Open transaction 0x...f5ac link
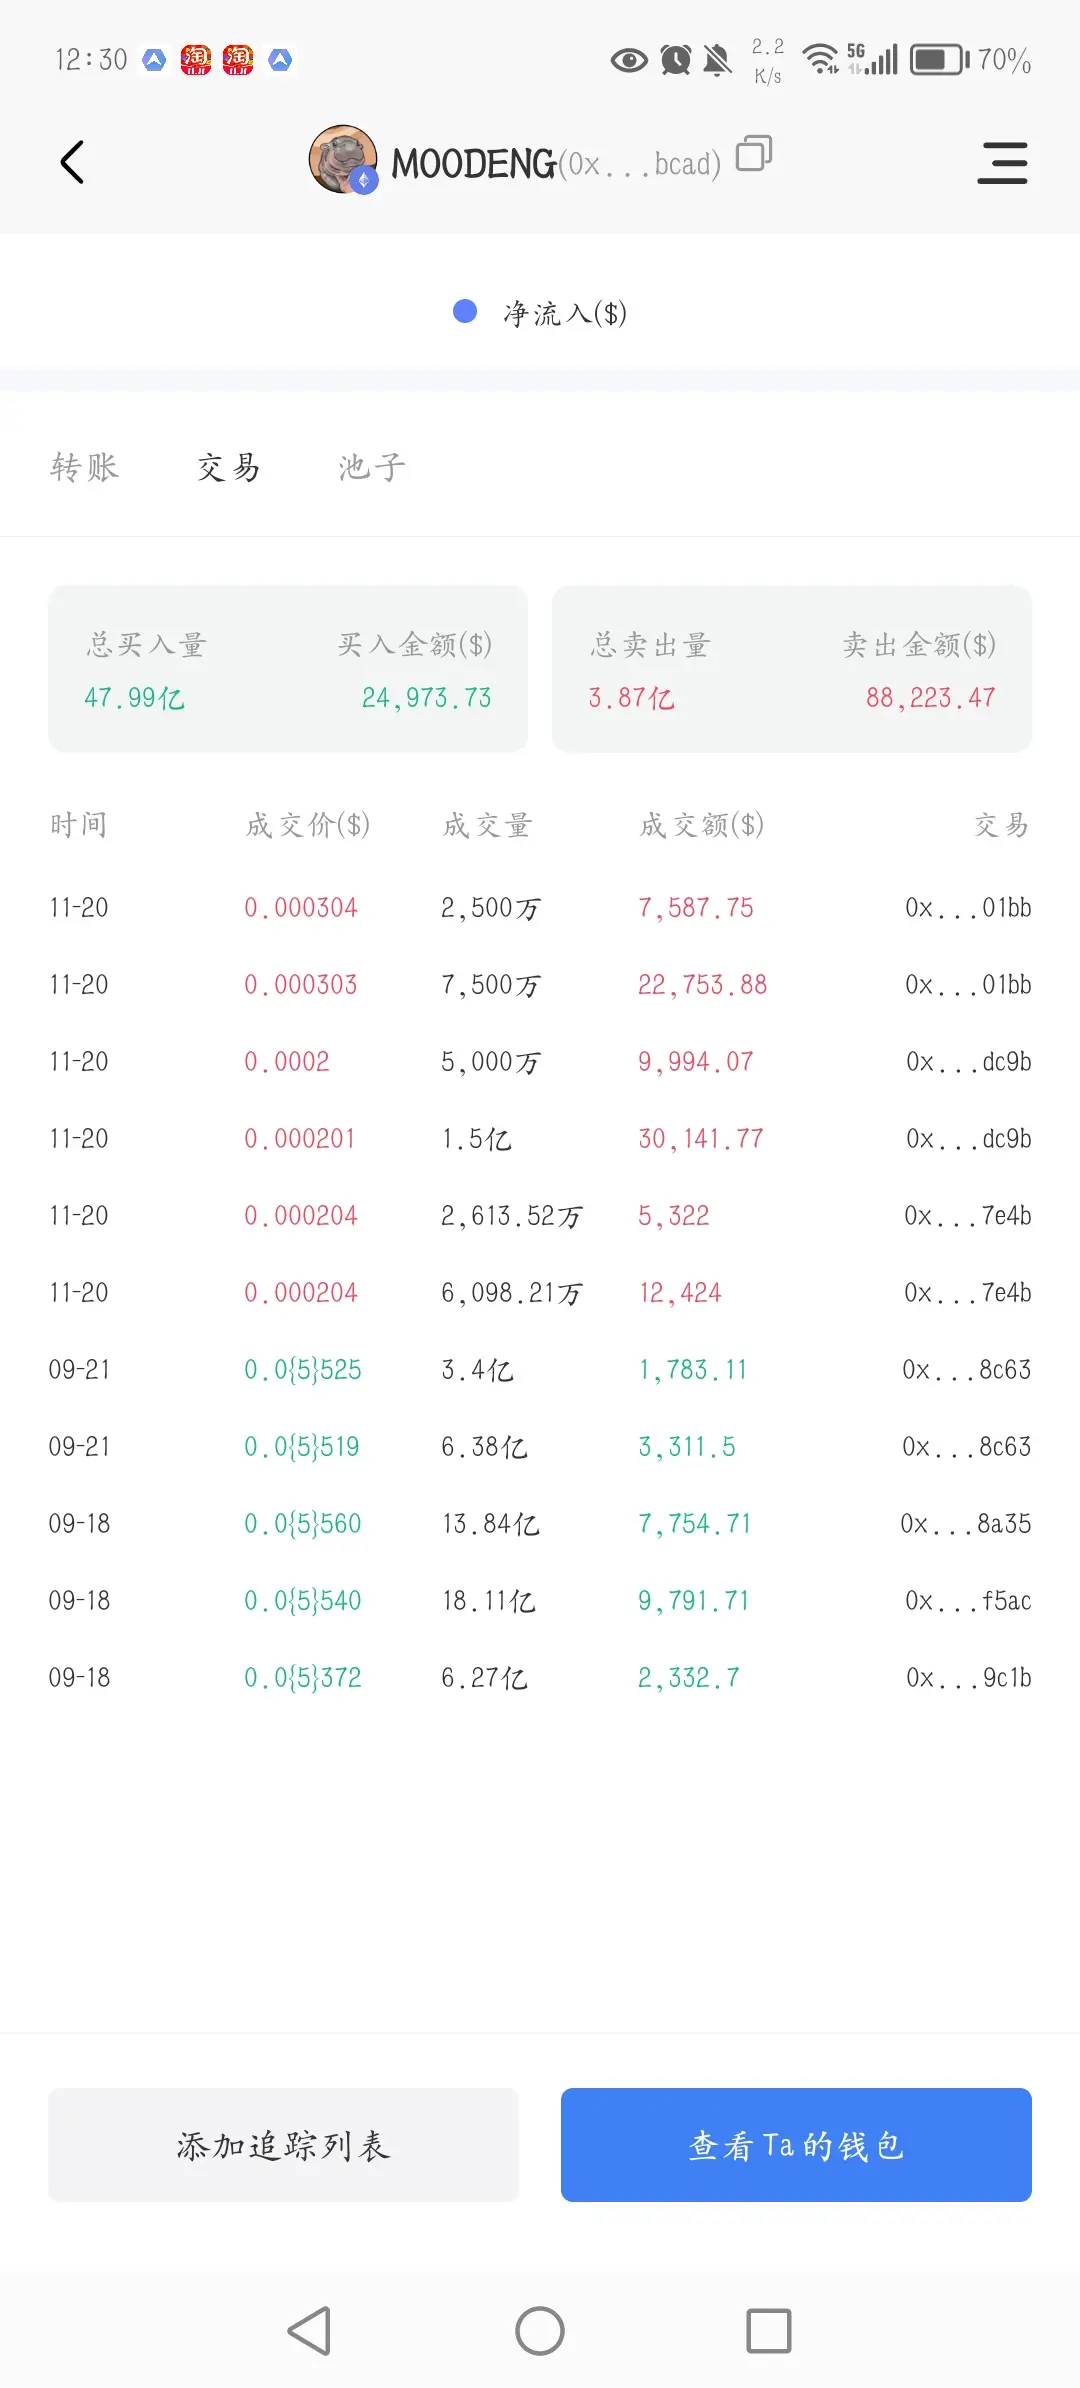The height and width of the screenshot is (2388, 1080). click(x=968, y=1601)
